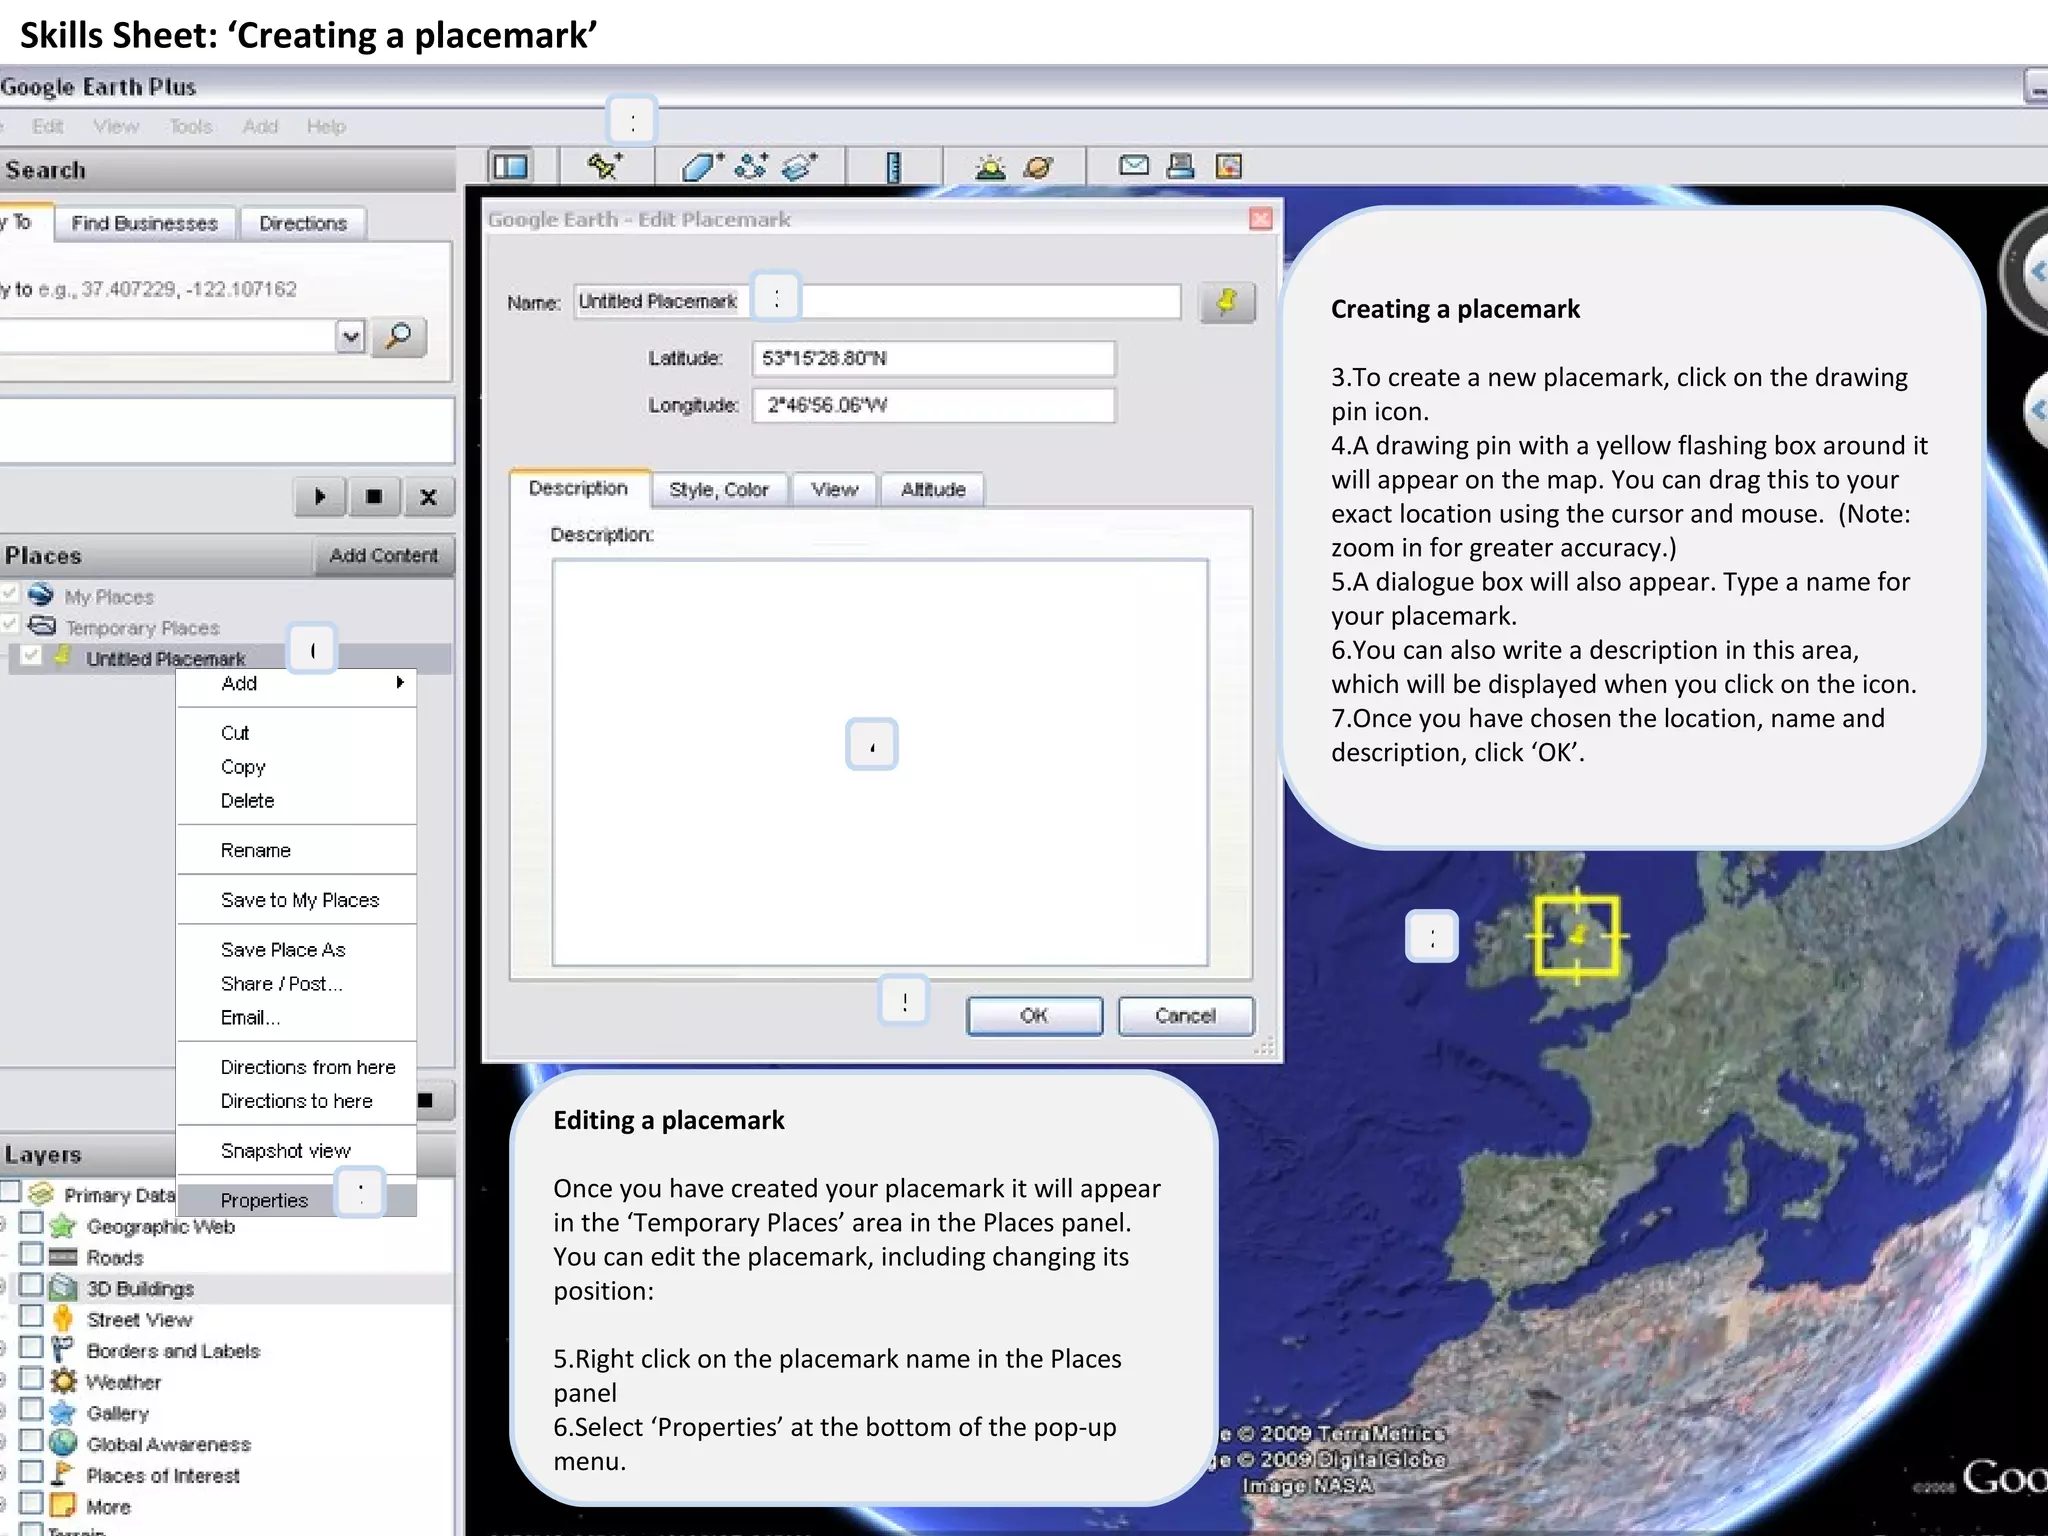Select the Add Polygon tool icon
Image resolution: width=2048 pixels, height=1536 pixels.
click(x=702, y=166)
